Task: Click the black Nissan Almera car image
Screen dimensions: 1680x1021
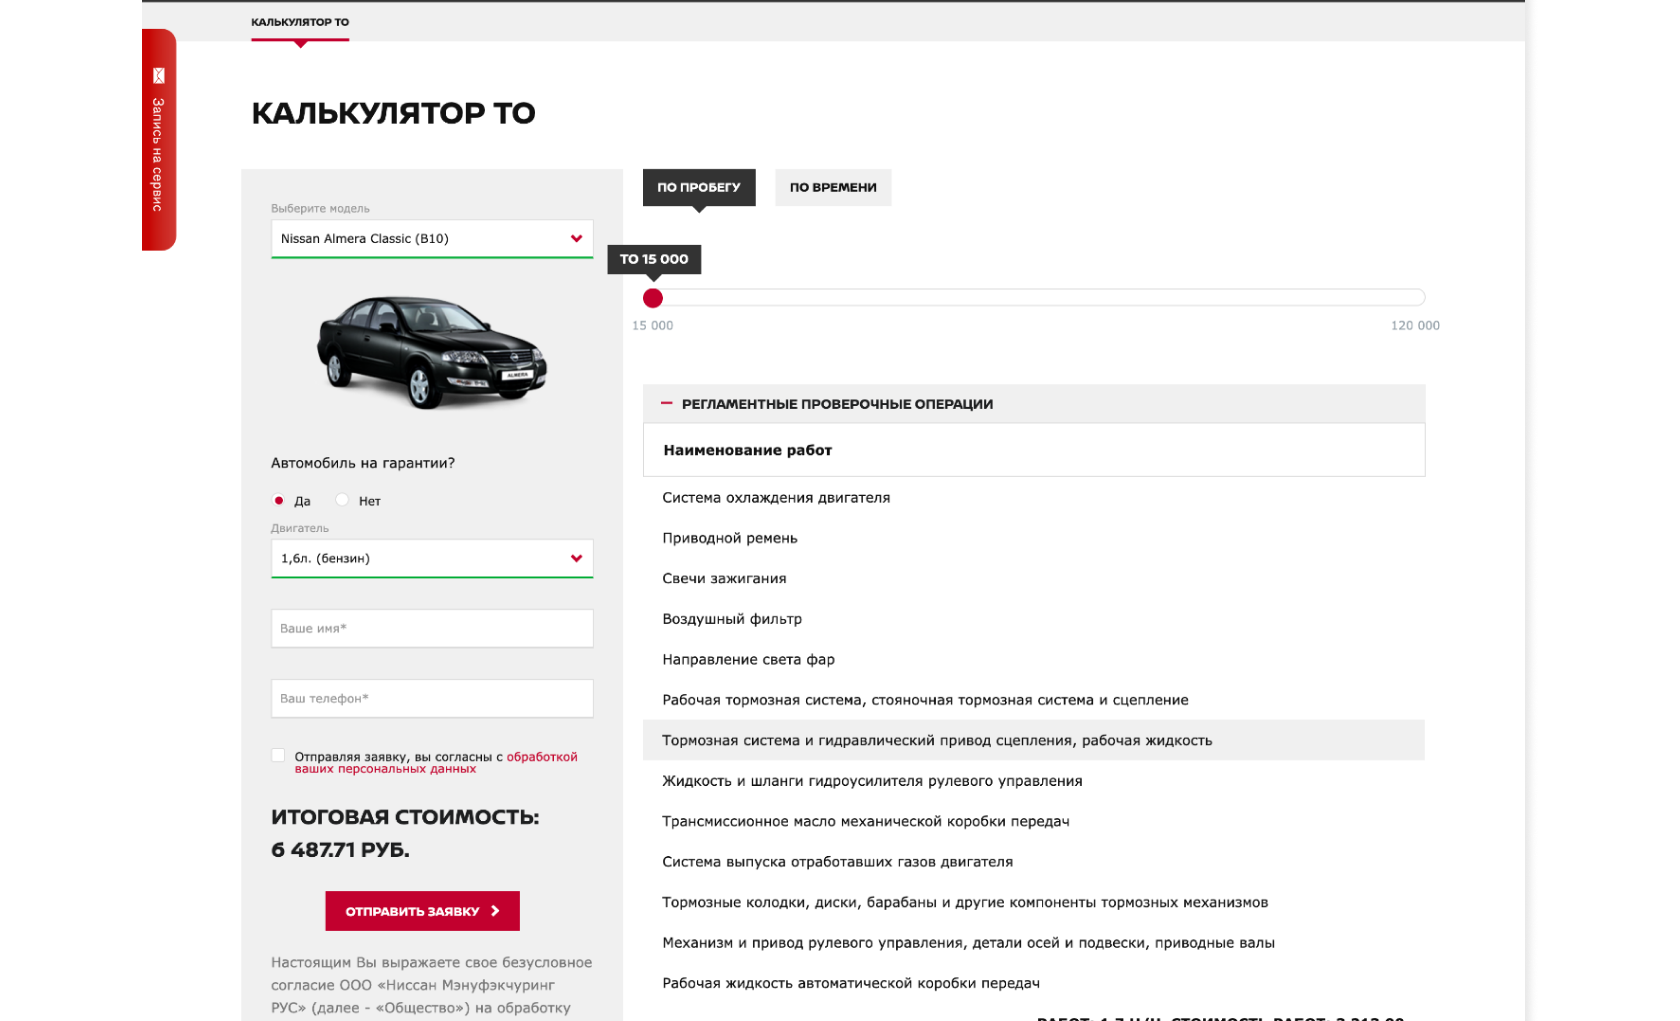Action: (x=432, y=351)
